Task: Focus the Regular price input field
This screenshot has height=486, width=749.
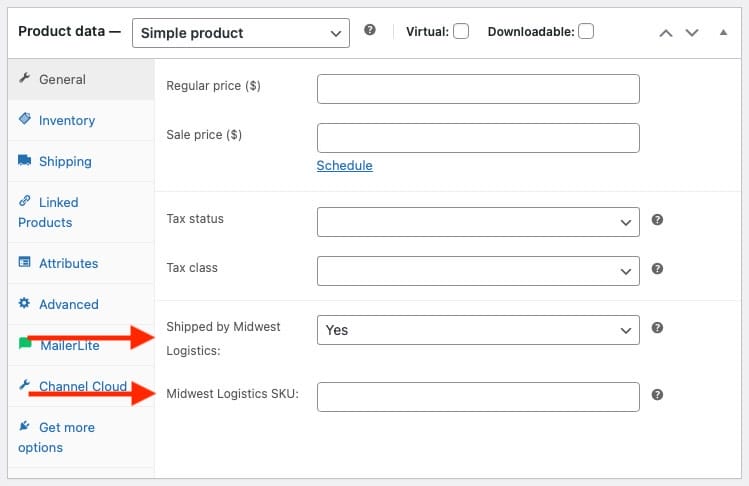Action: click(x=478, y=89)
